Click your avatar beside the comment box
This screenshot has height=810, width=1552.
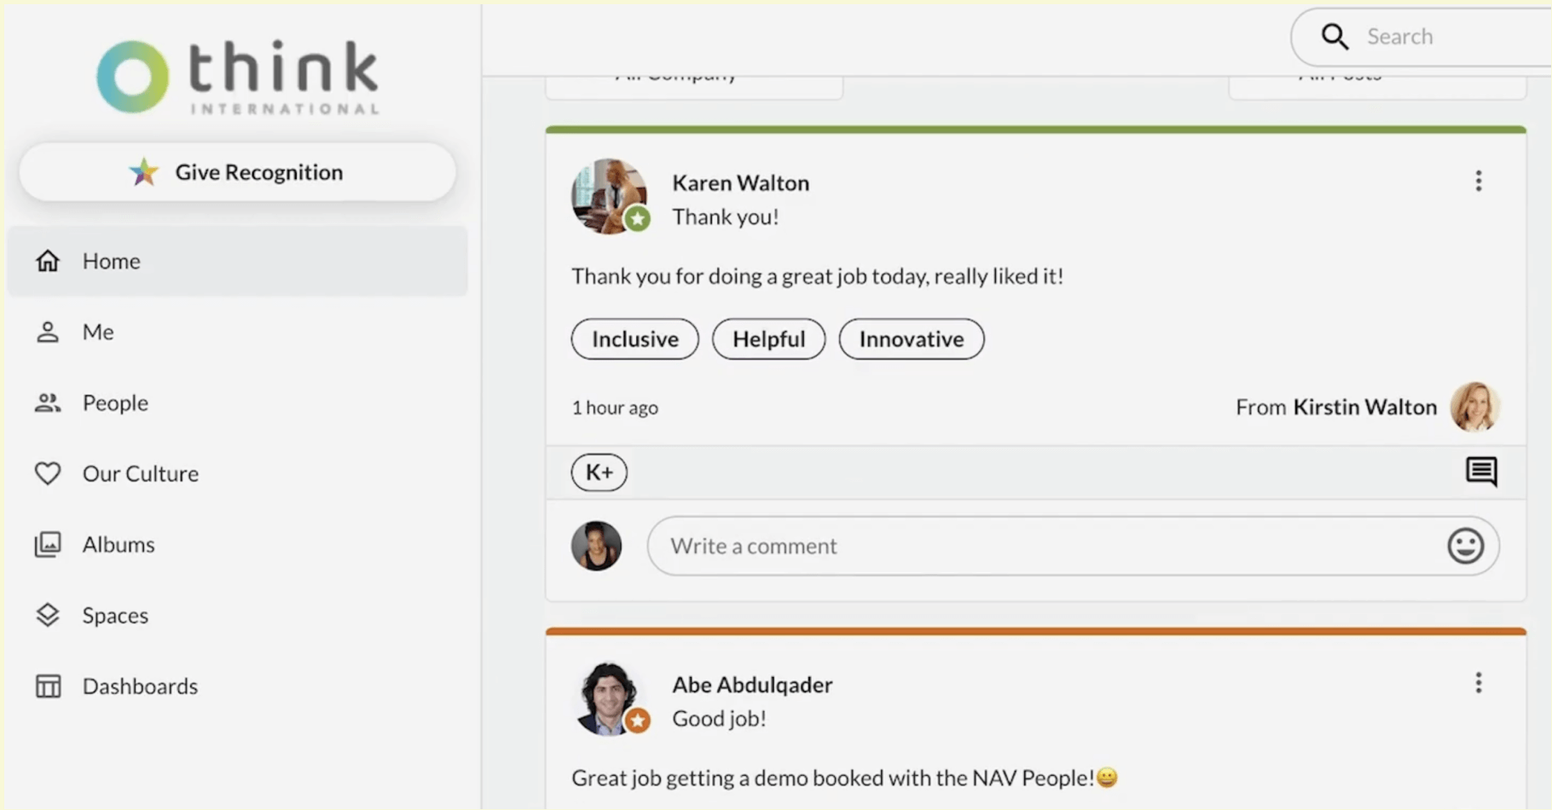point(596,546)
